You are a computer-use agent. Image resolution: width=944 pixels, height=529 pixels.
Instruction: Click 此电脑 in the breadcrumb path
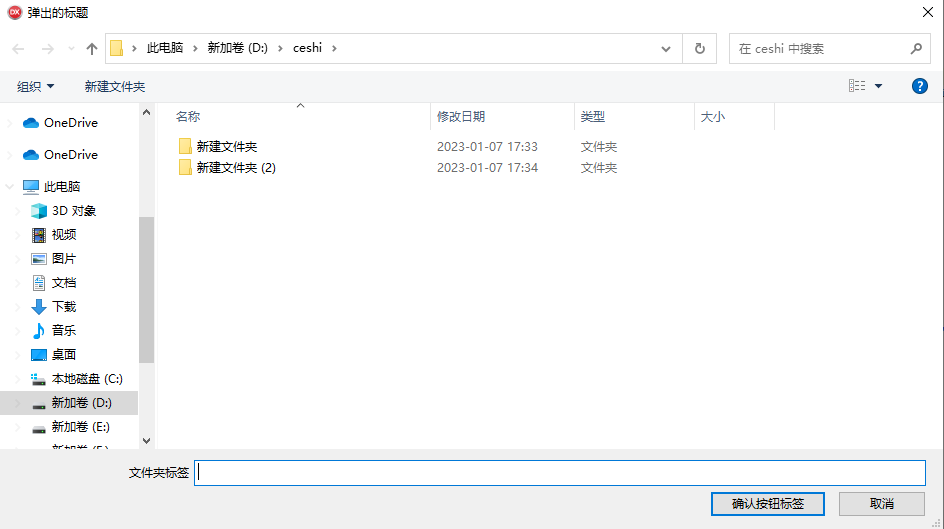click(x=165, y=48)
